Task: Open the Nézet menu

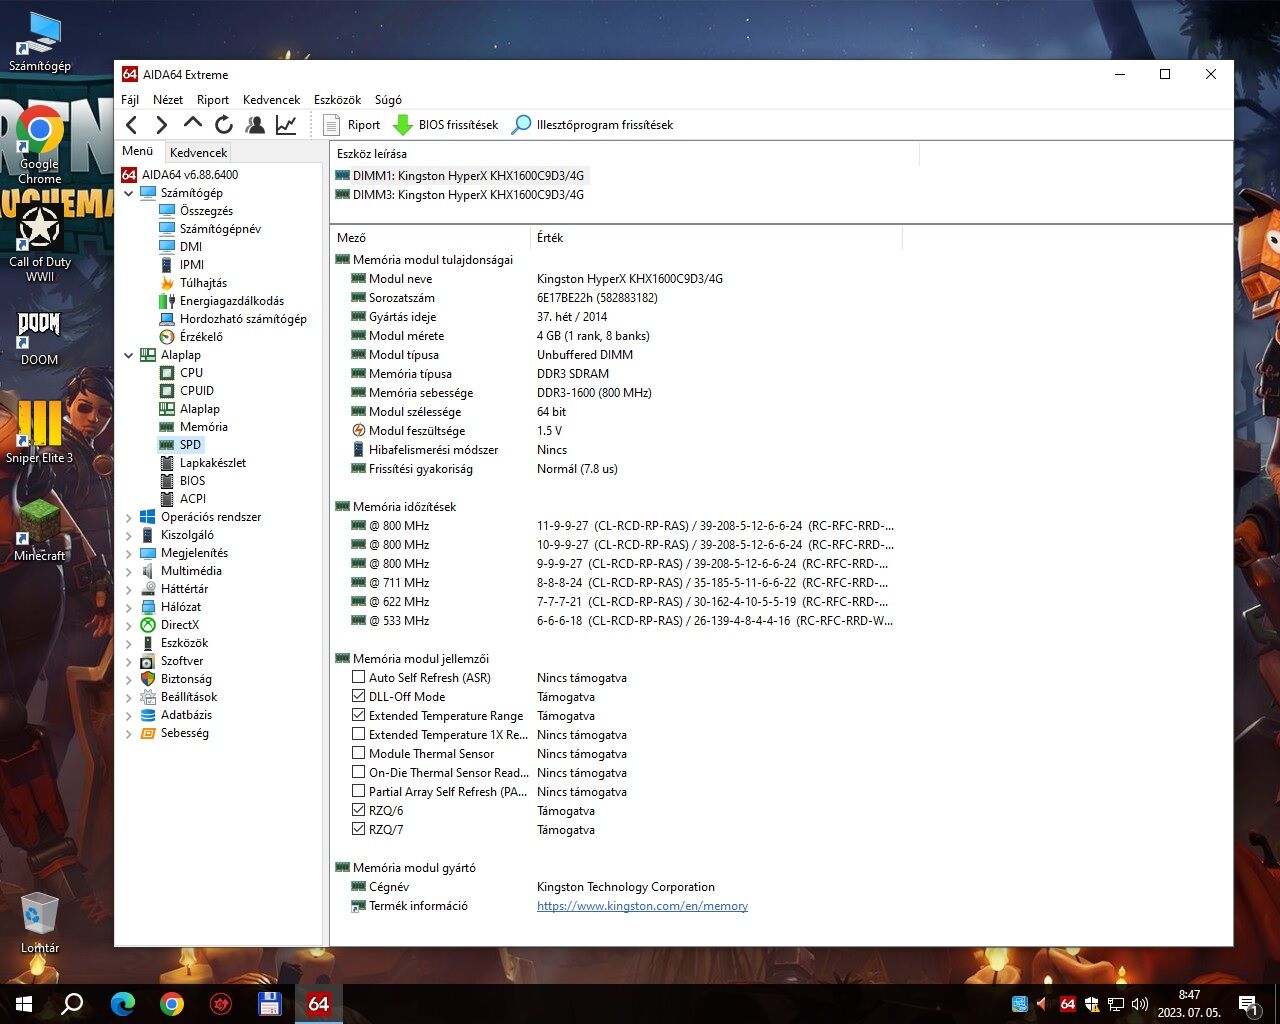Action: pos(168,100)
